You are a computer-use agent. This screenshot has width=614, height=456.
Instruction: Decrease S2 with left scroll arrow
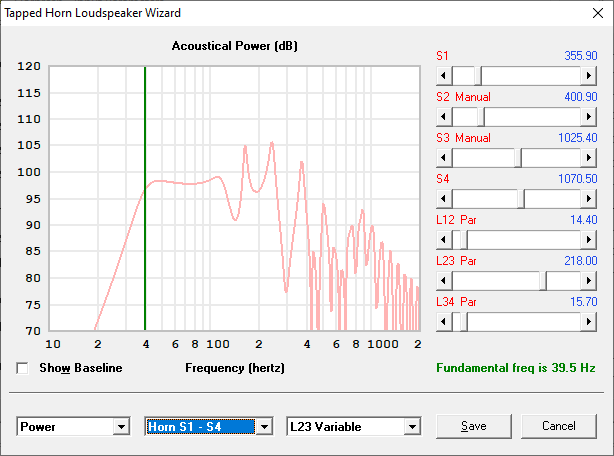(444, 117)
